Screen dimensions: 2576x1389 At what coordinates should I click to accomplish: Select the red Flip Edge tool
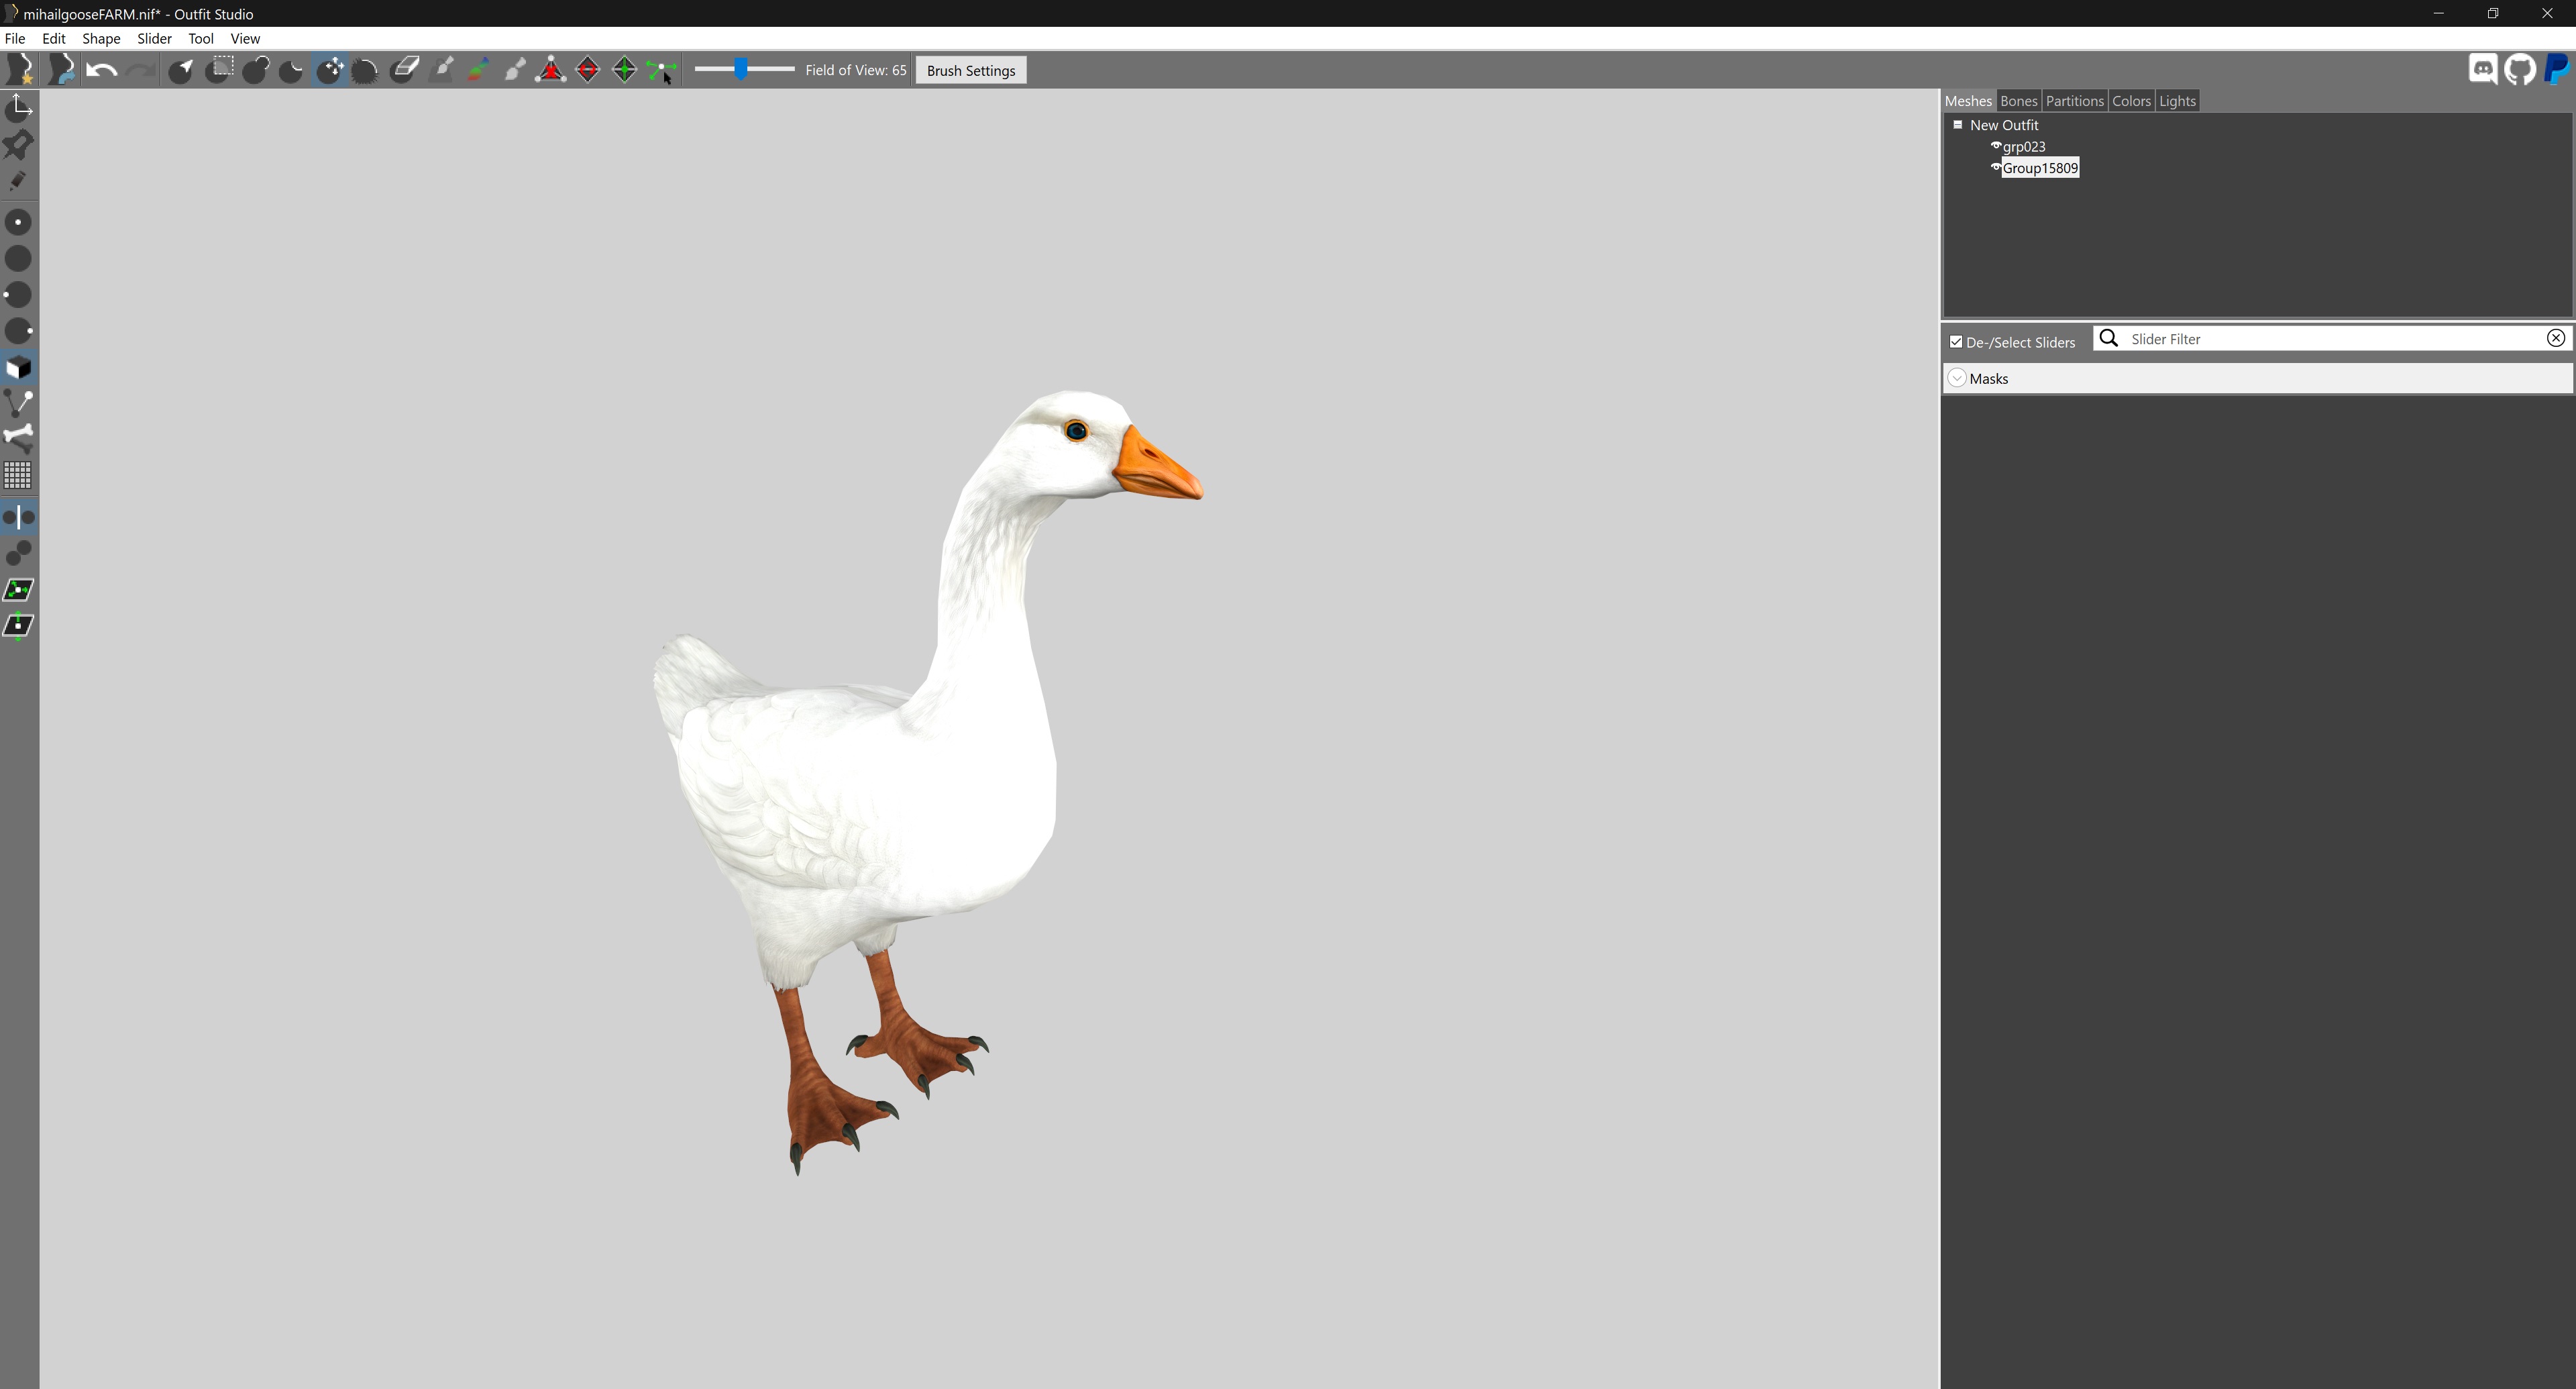588,70
